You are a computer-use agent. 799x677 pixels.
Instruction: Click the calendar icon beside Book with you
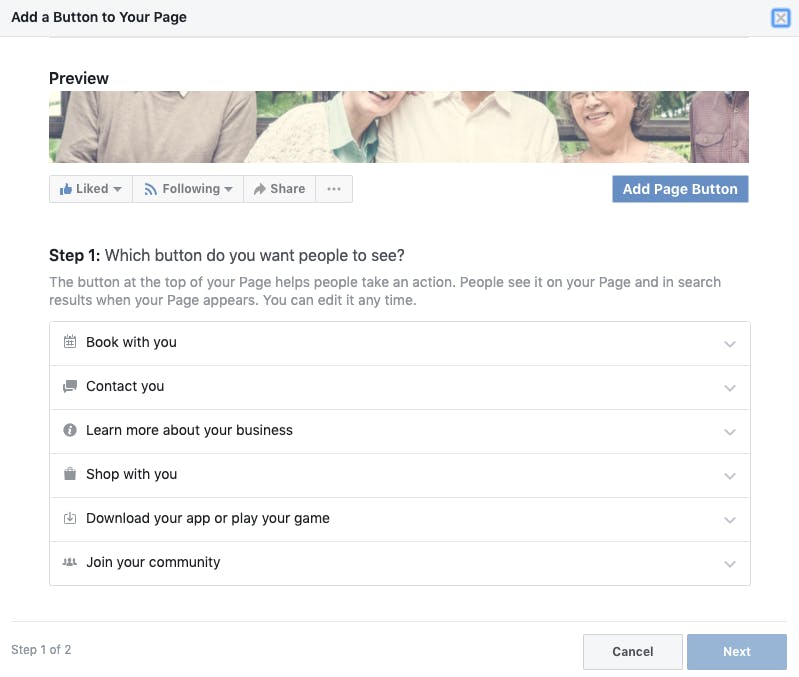(70, 342)
